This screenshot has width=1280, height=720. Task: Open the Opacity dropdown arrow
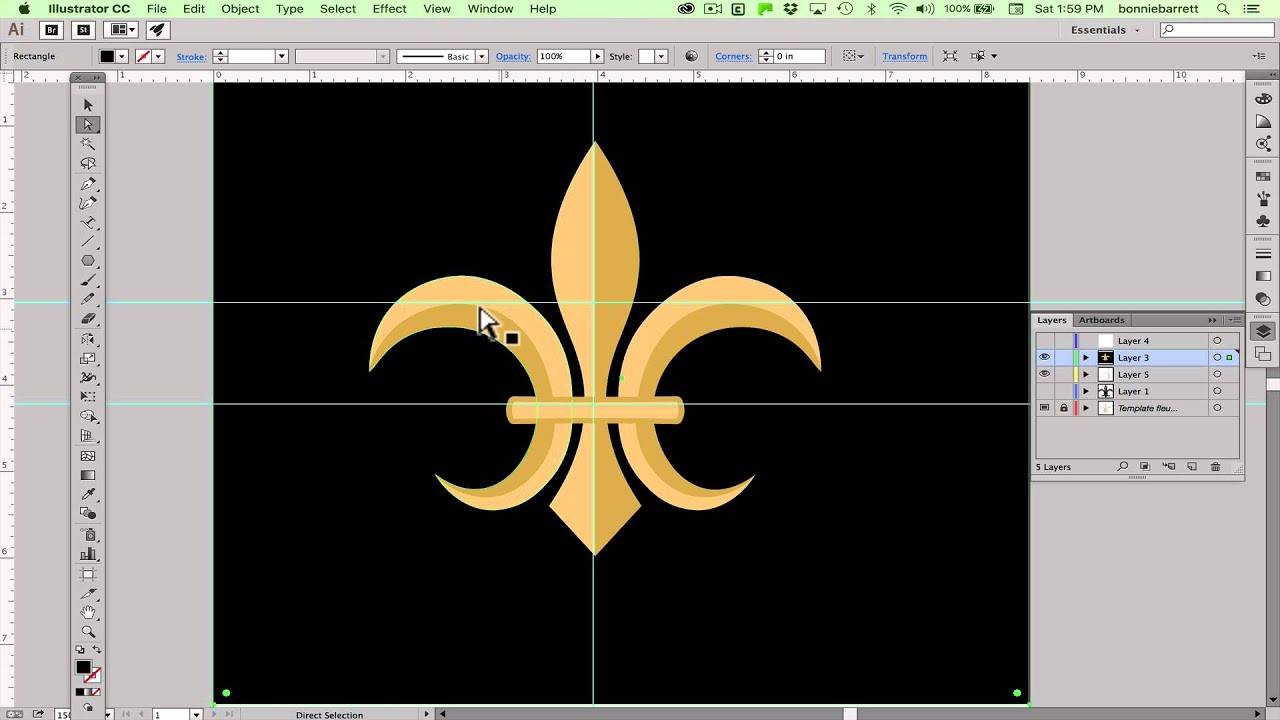coord(597,56)
